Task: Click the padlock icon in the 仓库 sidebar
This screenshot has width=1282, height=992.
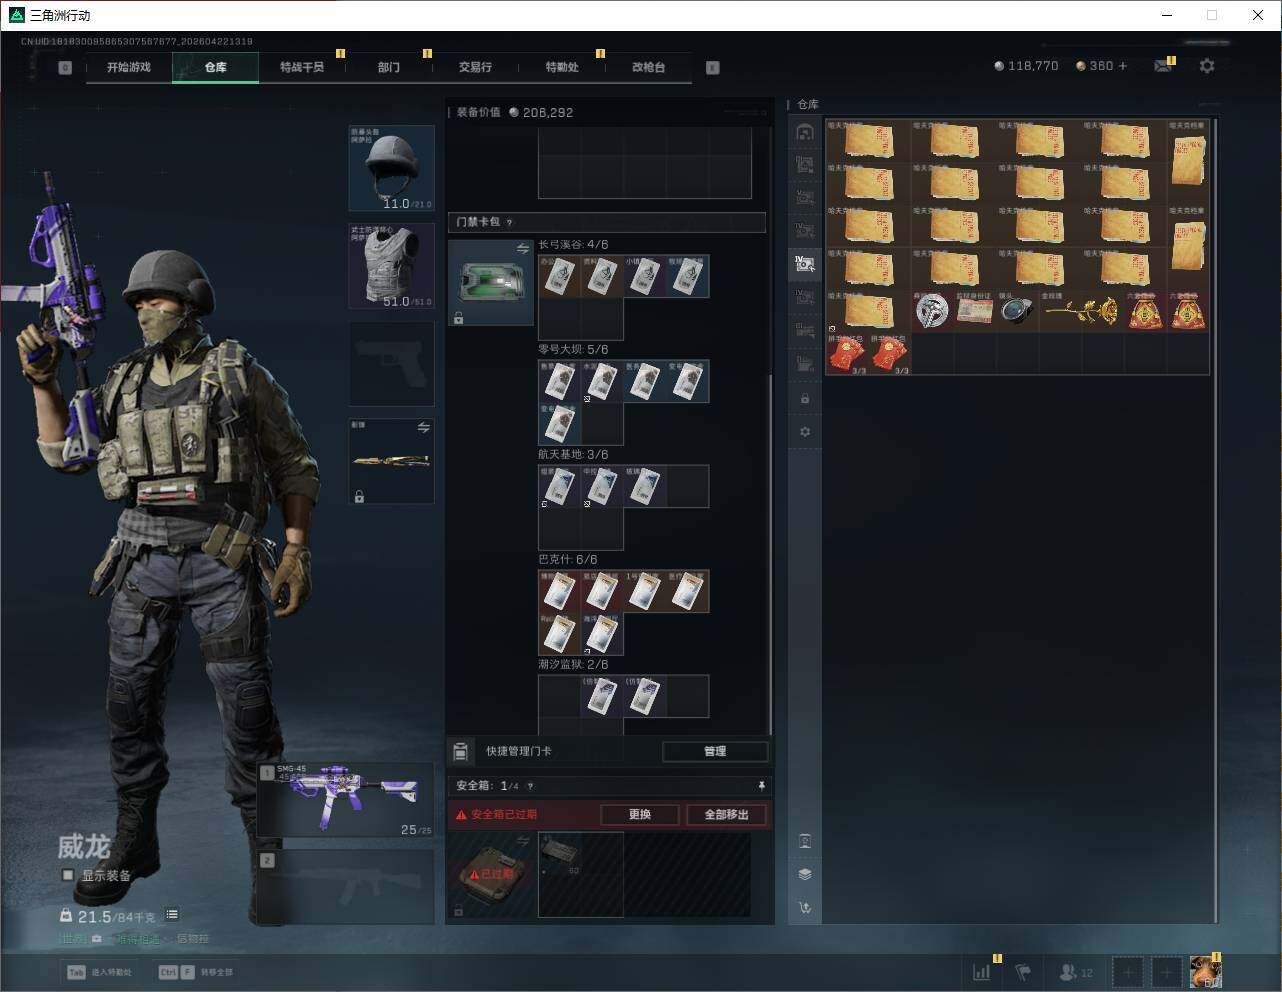Action: 805,399
